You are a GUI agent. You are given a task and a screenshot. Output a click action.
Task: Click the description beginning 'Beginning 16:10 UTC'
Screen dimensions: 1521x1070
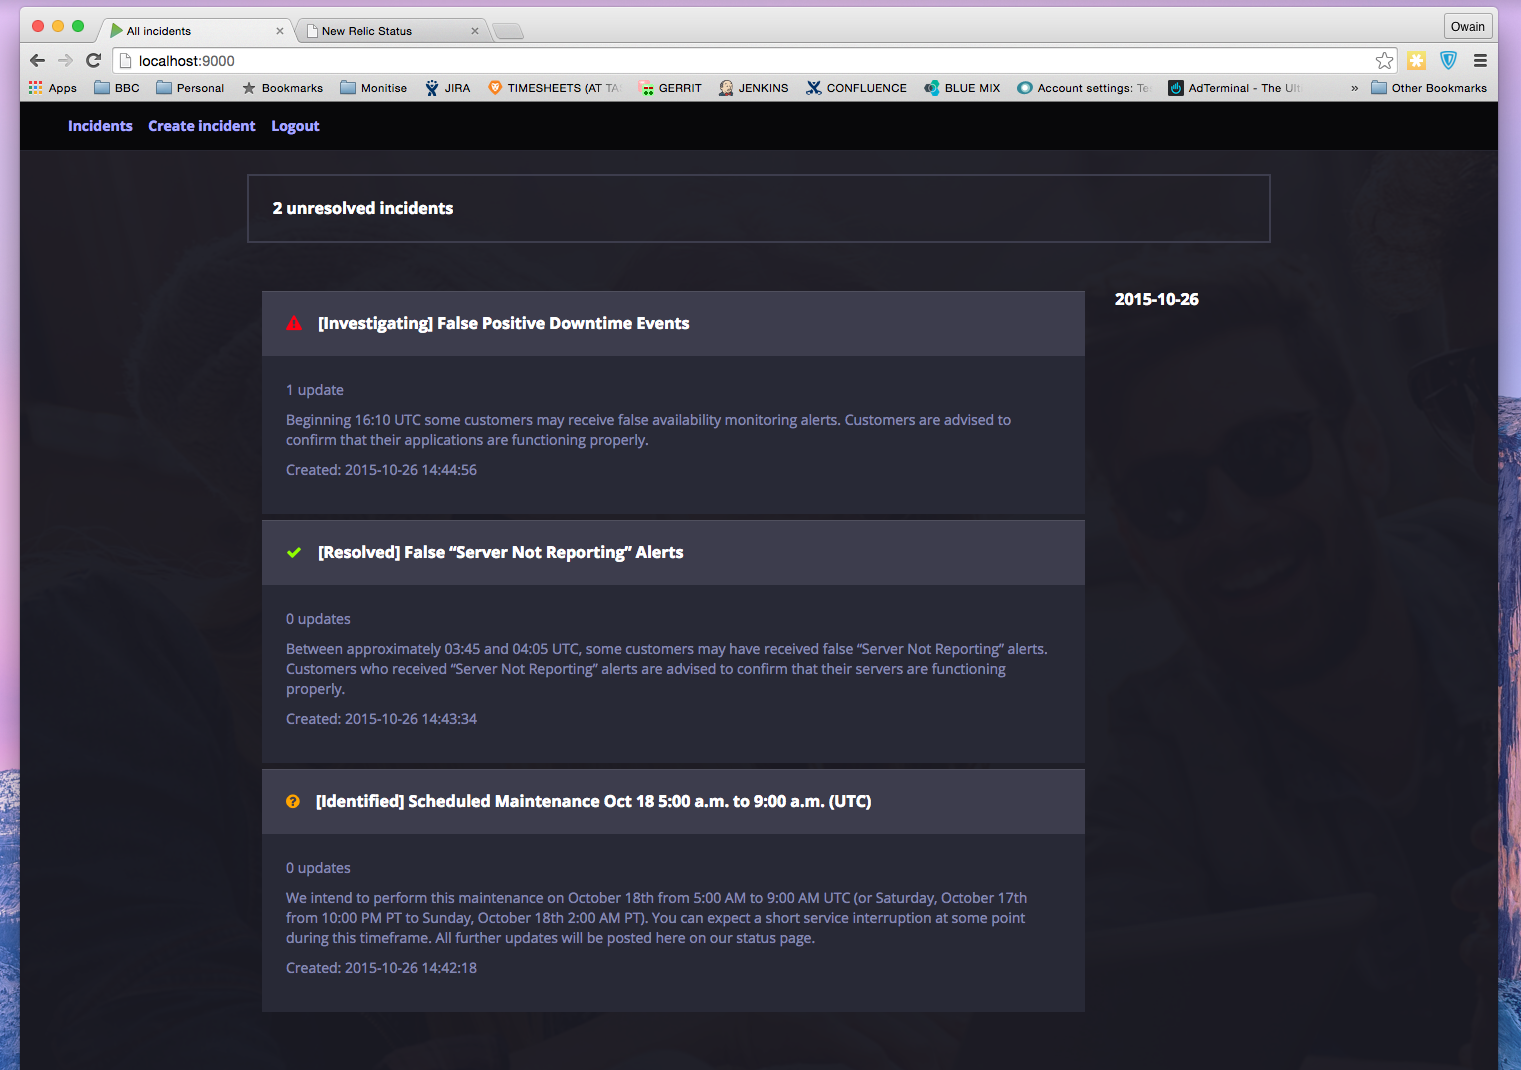(648, 430)
